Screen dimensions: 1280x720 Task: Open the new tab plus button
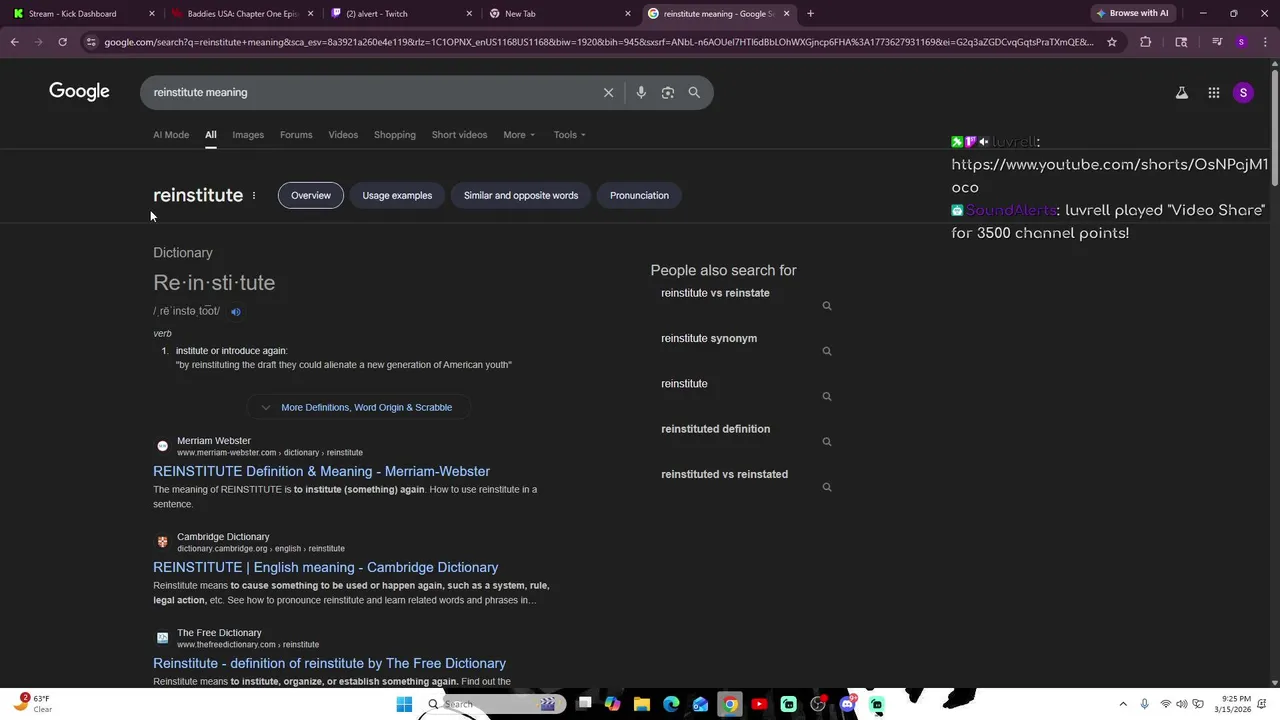(x=810, y=14)
